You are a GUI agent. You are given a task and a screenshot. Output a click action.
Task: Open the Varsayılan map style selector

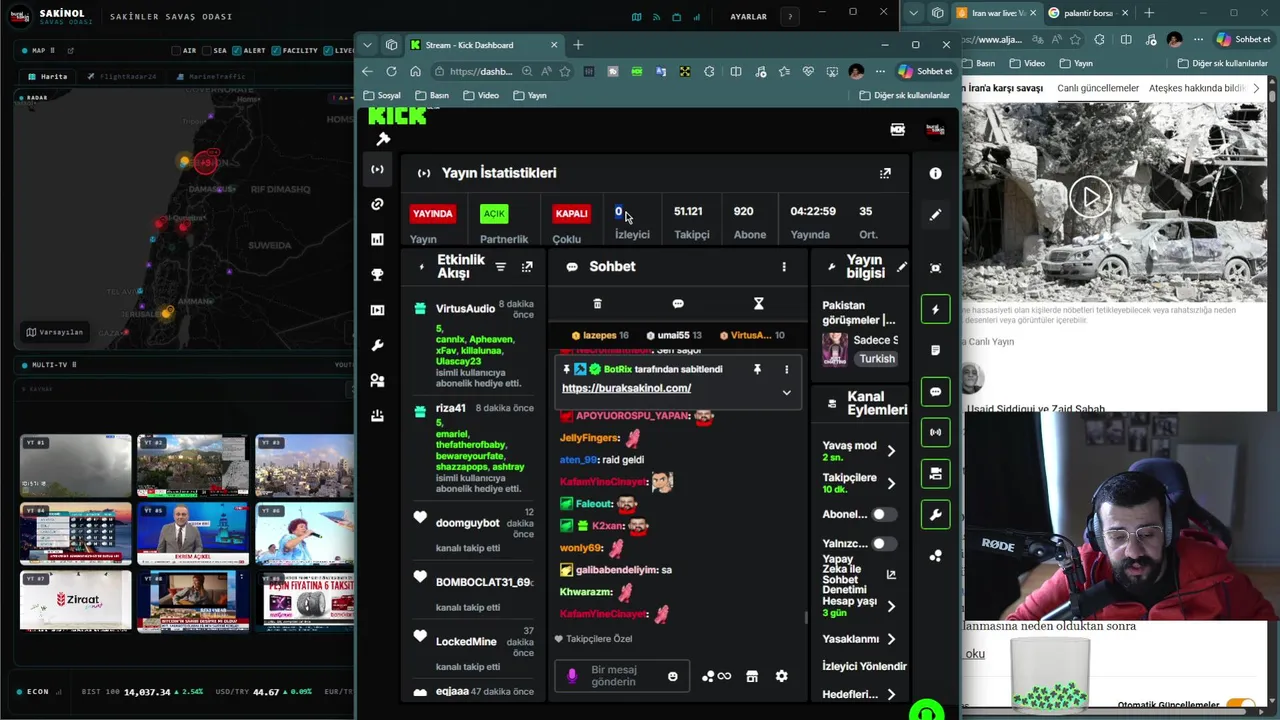pos(55,332)
